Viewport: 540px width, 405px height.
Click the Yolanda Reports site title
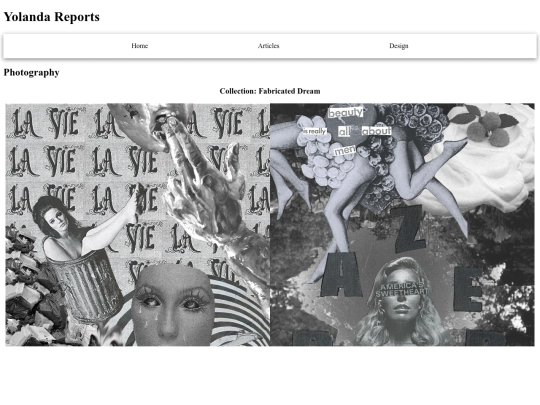click(x=52, y=17)
